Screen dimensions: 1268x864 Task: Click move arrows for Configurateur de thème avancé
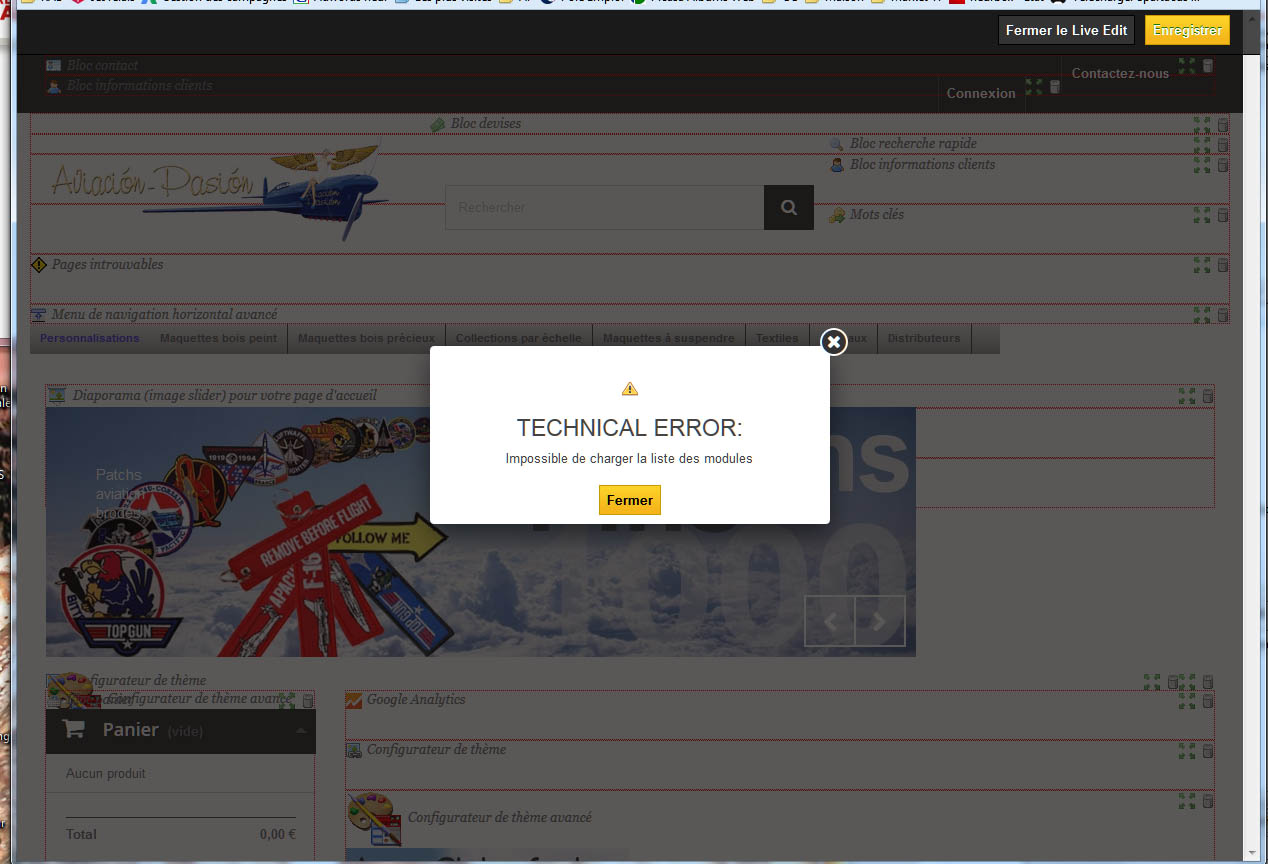point(1187,801)
